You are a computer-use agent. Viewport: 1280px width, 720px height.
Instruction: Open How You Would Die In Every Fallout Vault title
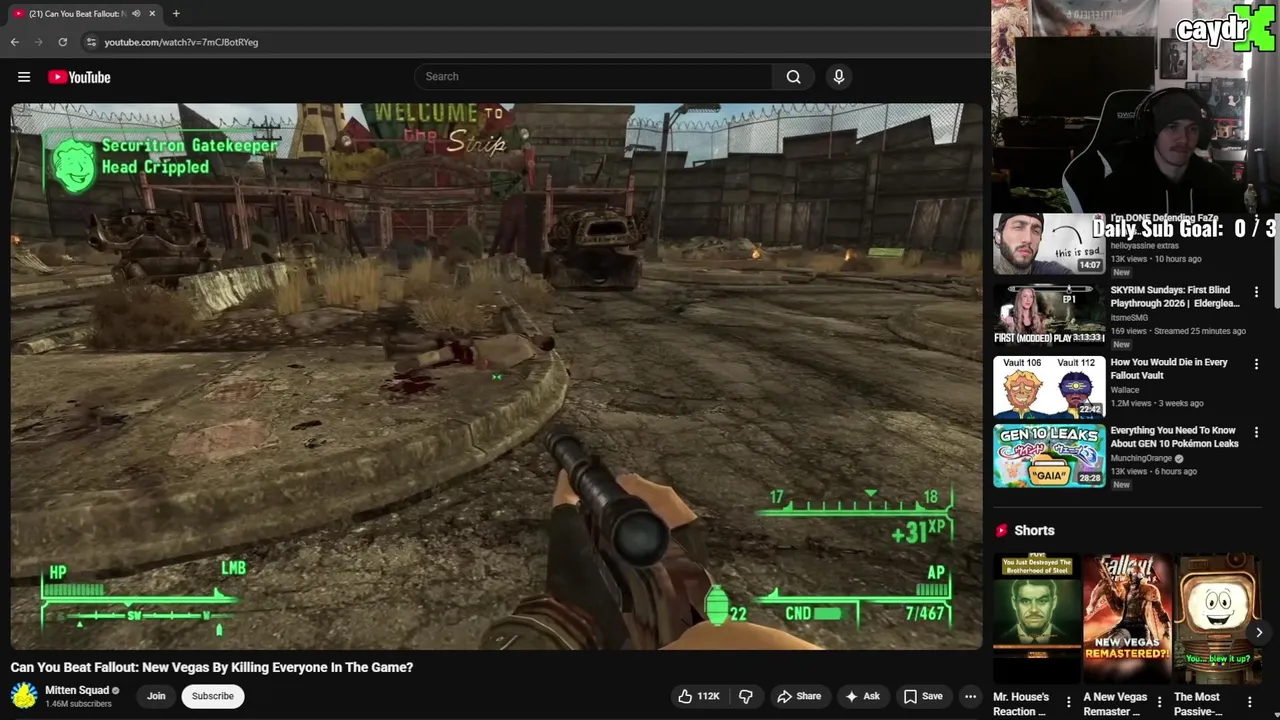1169,369
